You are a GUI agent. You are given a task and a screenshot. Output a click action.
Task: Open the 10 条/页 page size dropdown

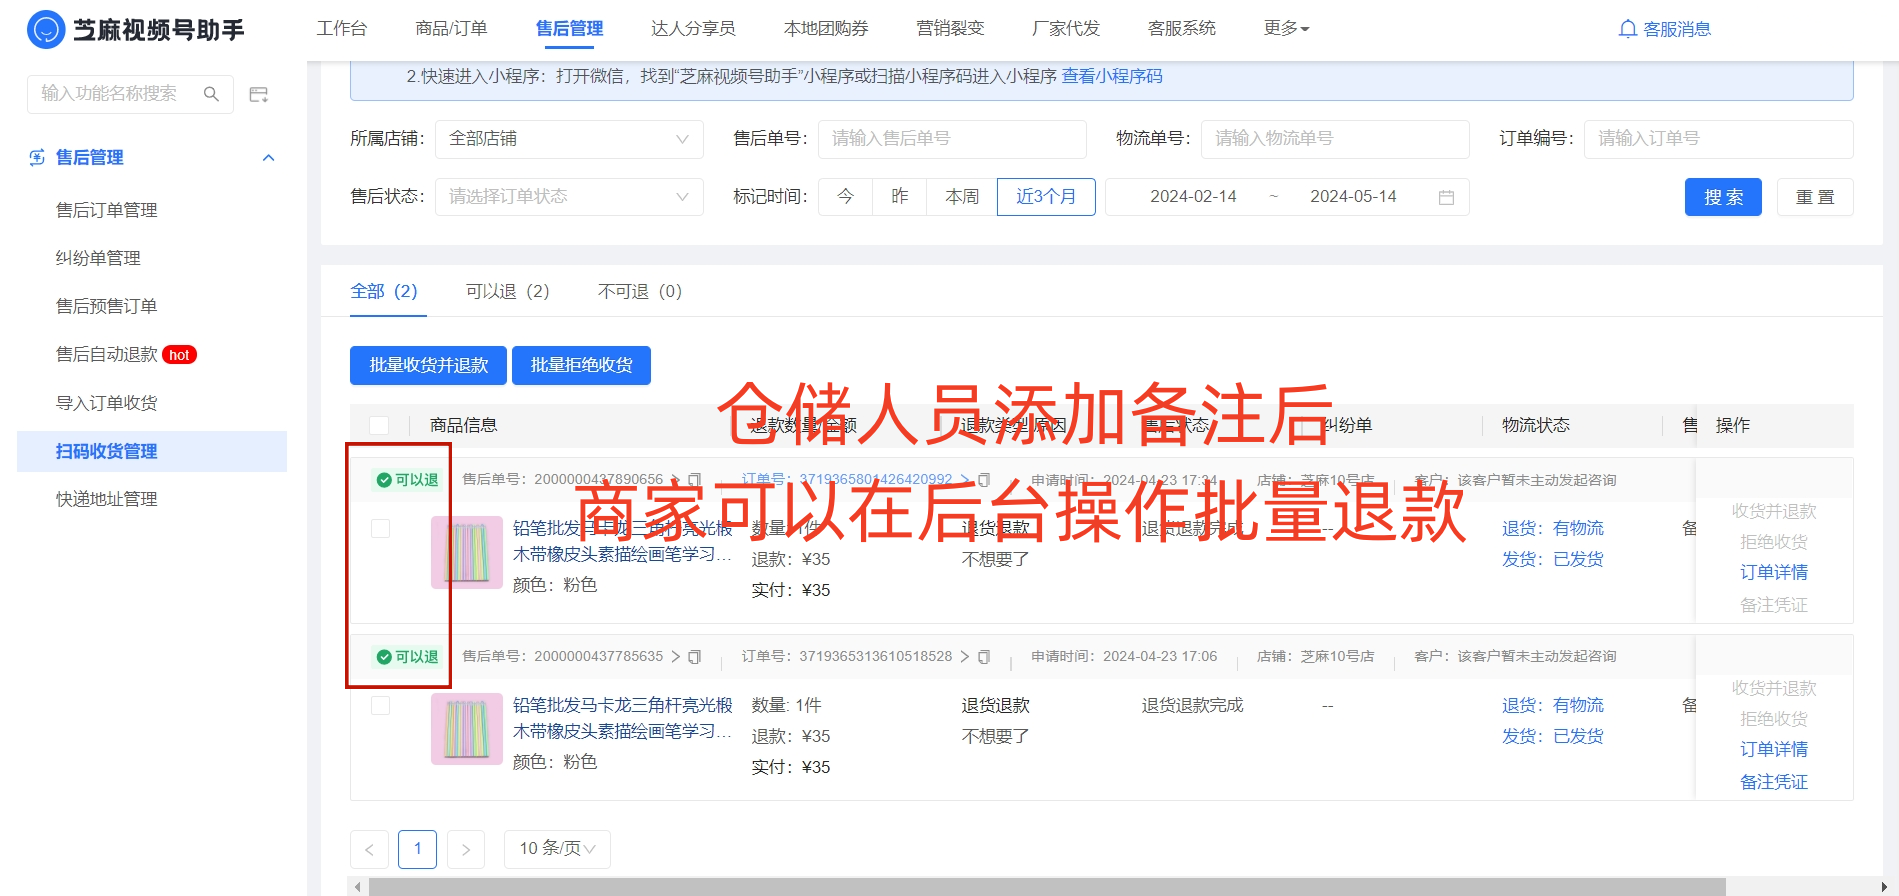(557, 849)
